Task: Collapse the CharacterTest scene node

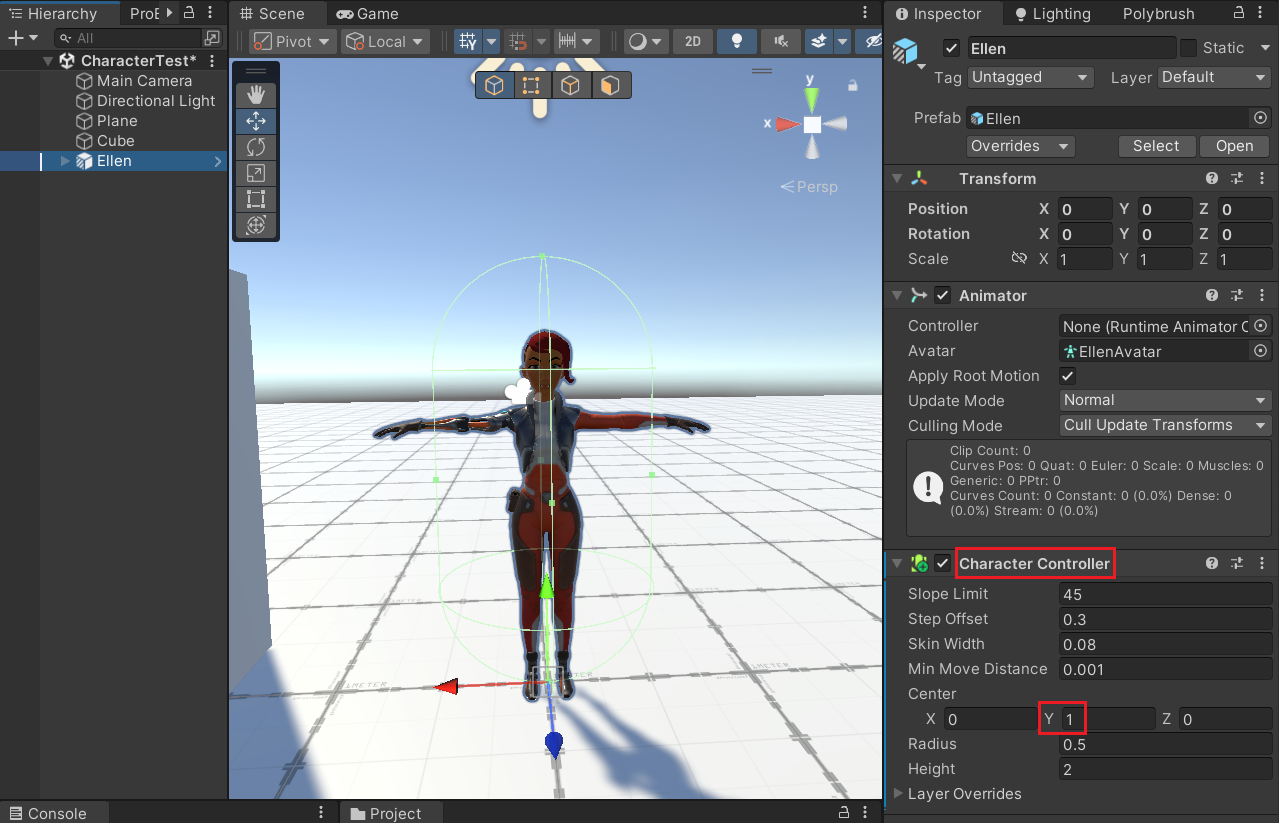Action: (x=48, y=61)
